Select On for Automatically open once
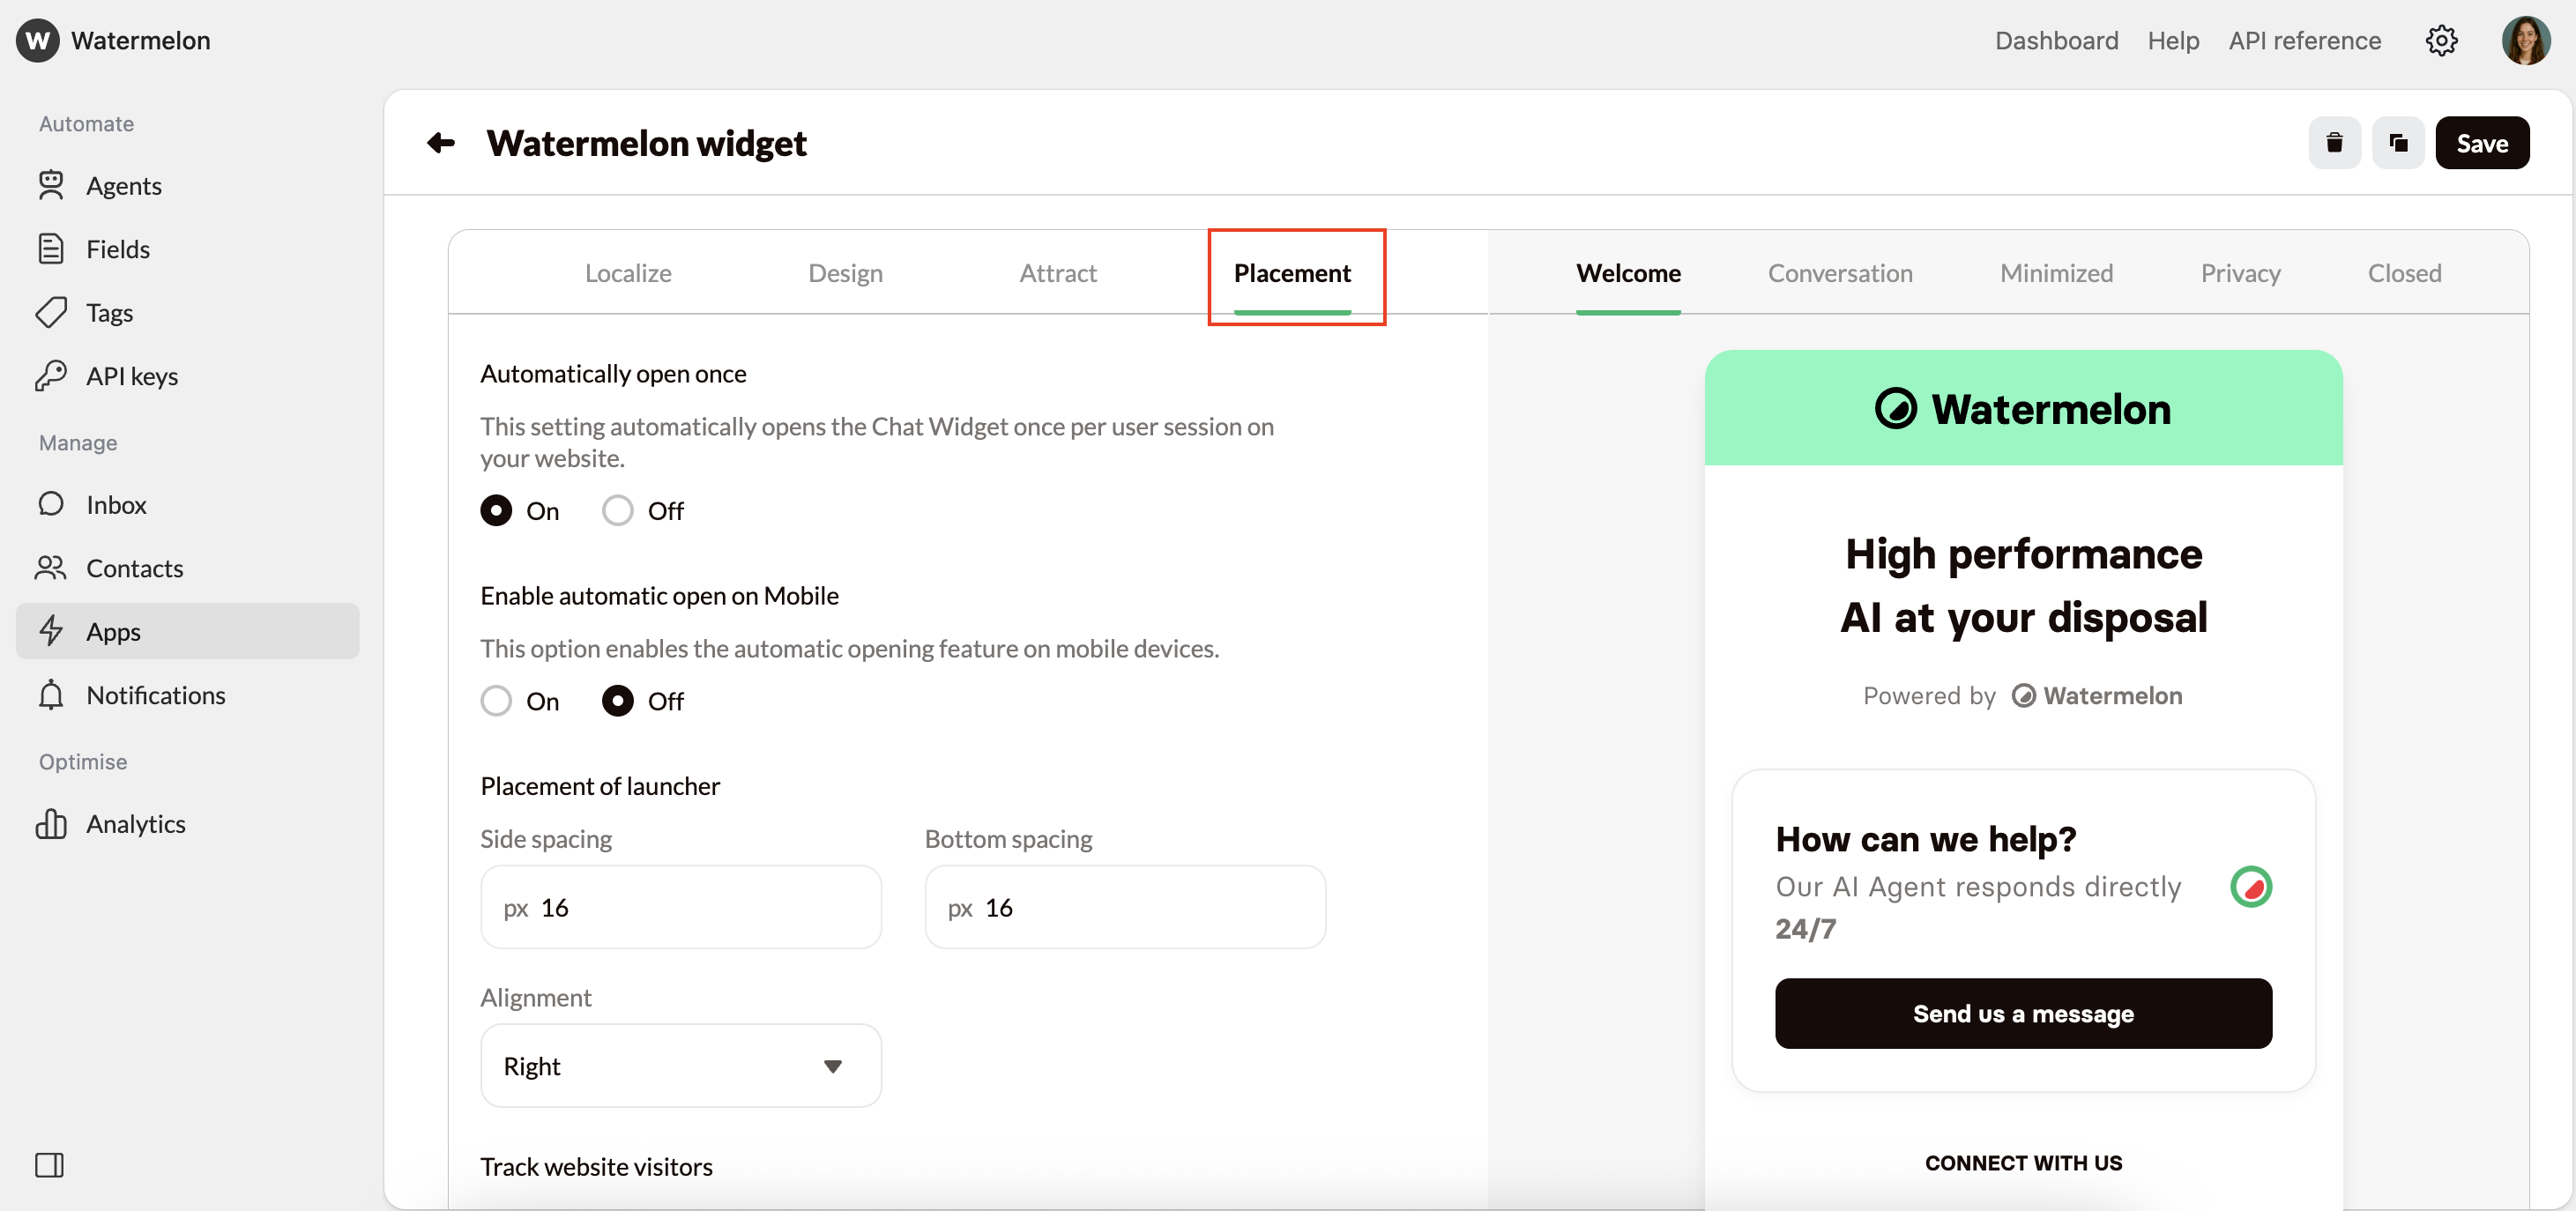 [x=495, y=510]
